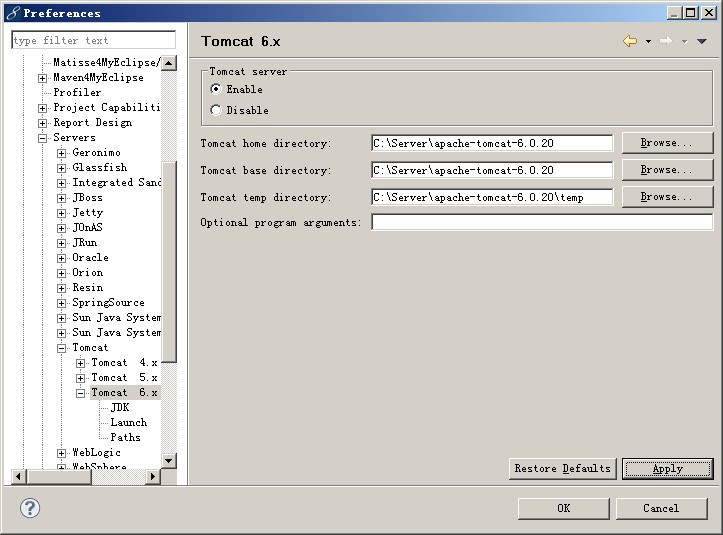The height and width of the screenshot is (535, 723).
Task: Confirm with the OK button
Action: point(563,508)
